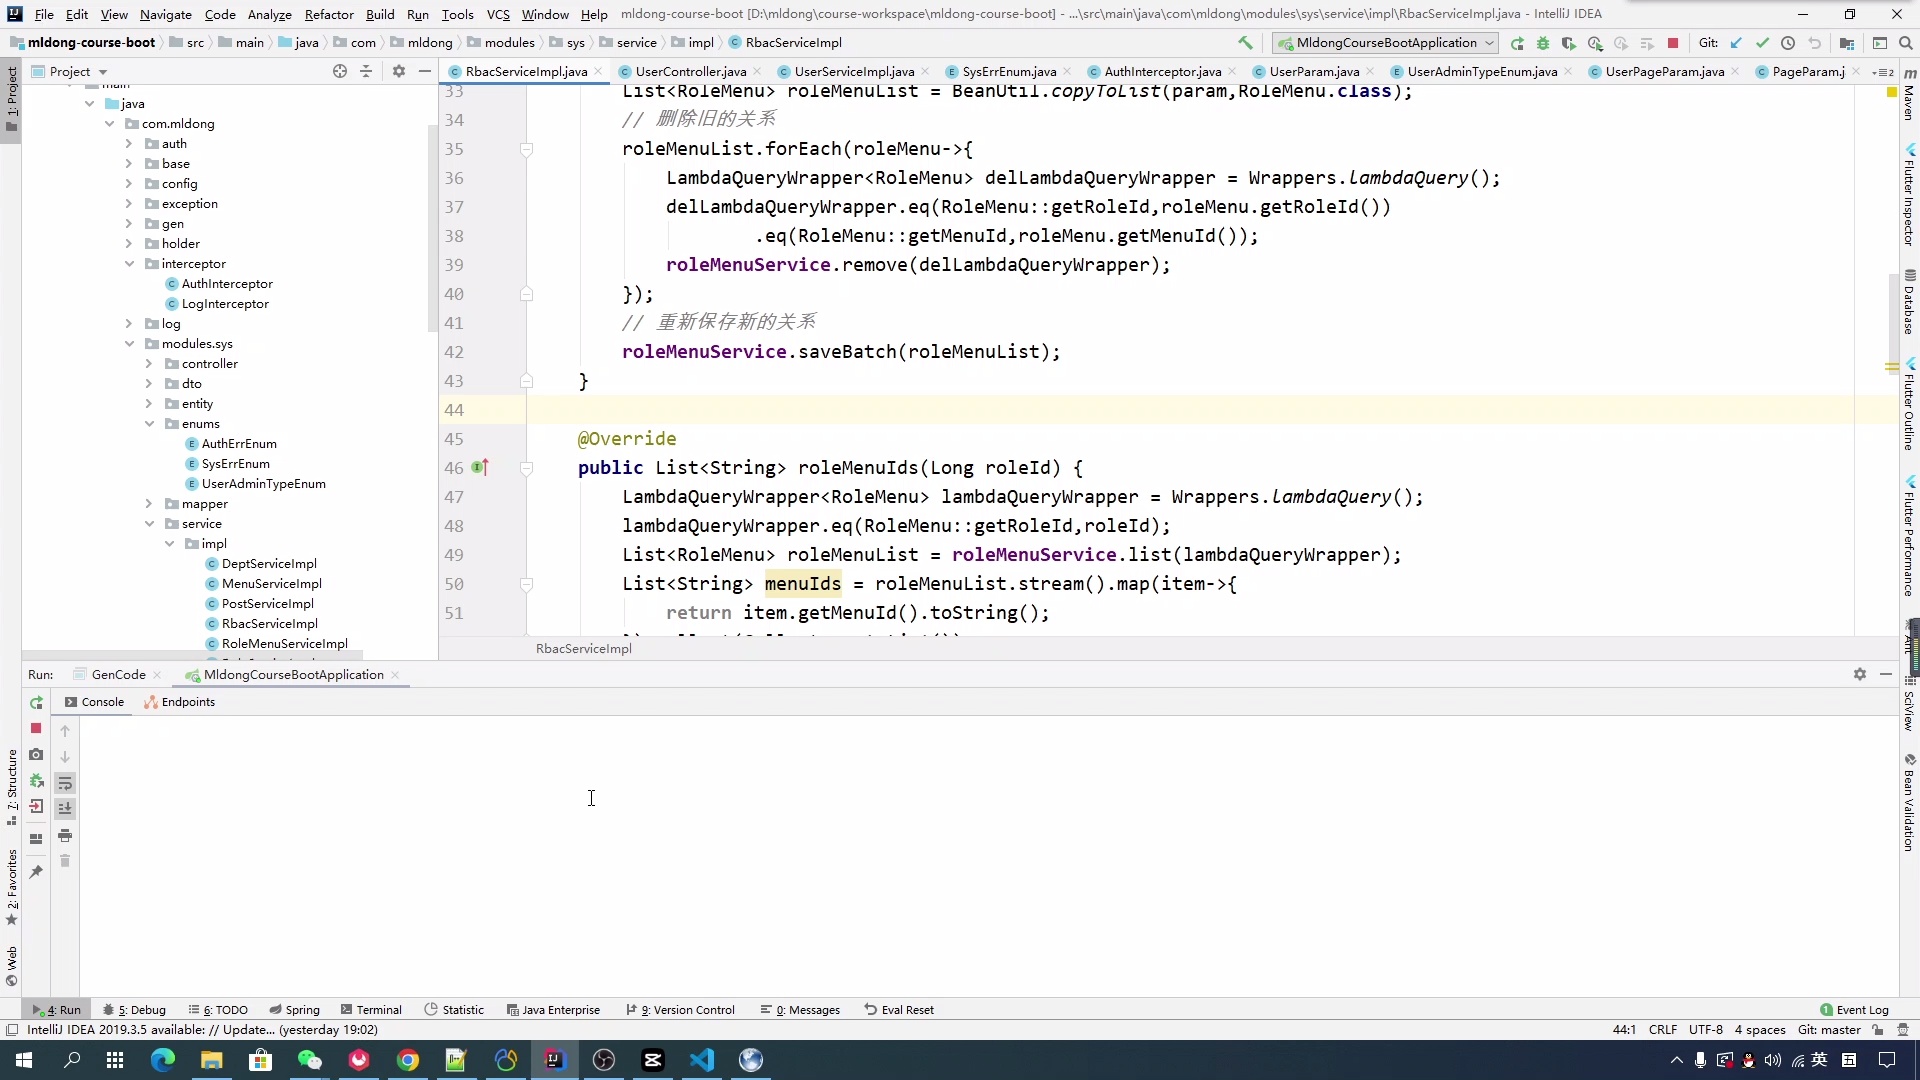Toggle soft-wrap in console
1920x1080 pixels.
[x=65, y=783]
